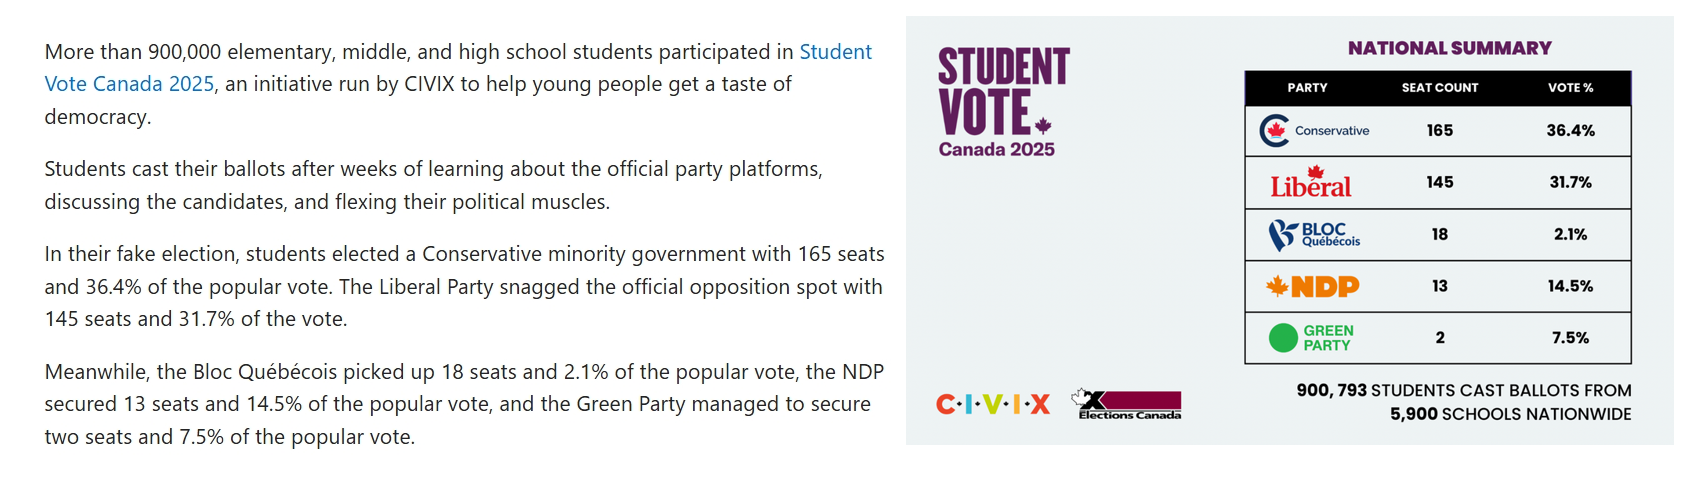Click the Bloc Québécois seat count 18
Image resolution: width=1686 pixels, height=479 pixels.
[1439, 235]
